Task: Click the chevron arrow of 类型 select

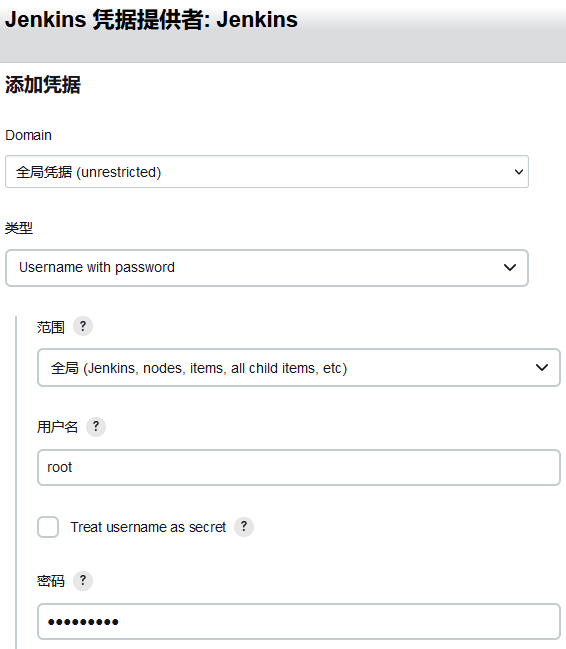Action: tap(510, 267)
